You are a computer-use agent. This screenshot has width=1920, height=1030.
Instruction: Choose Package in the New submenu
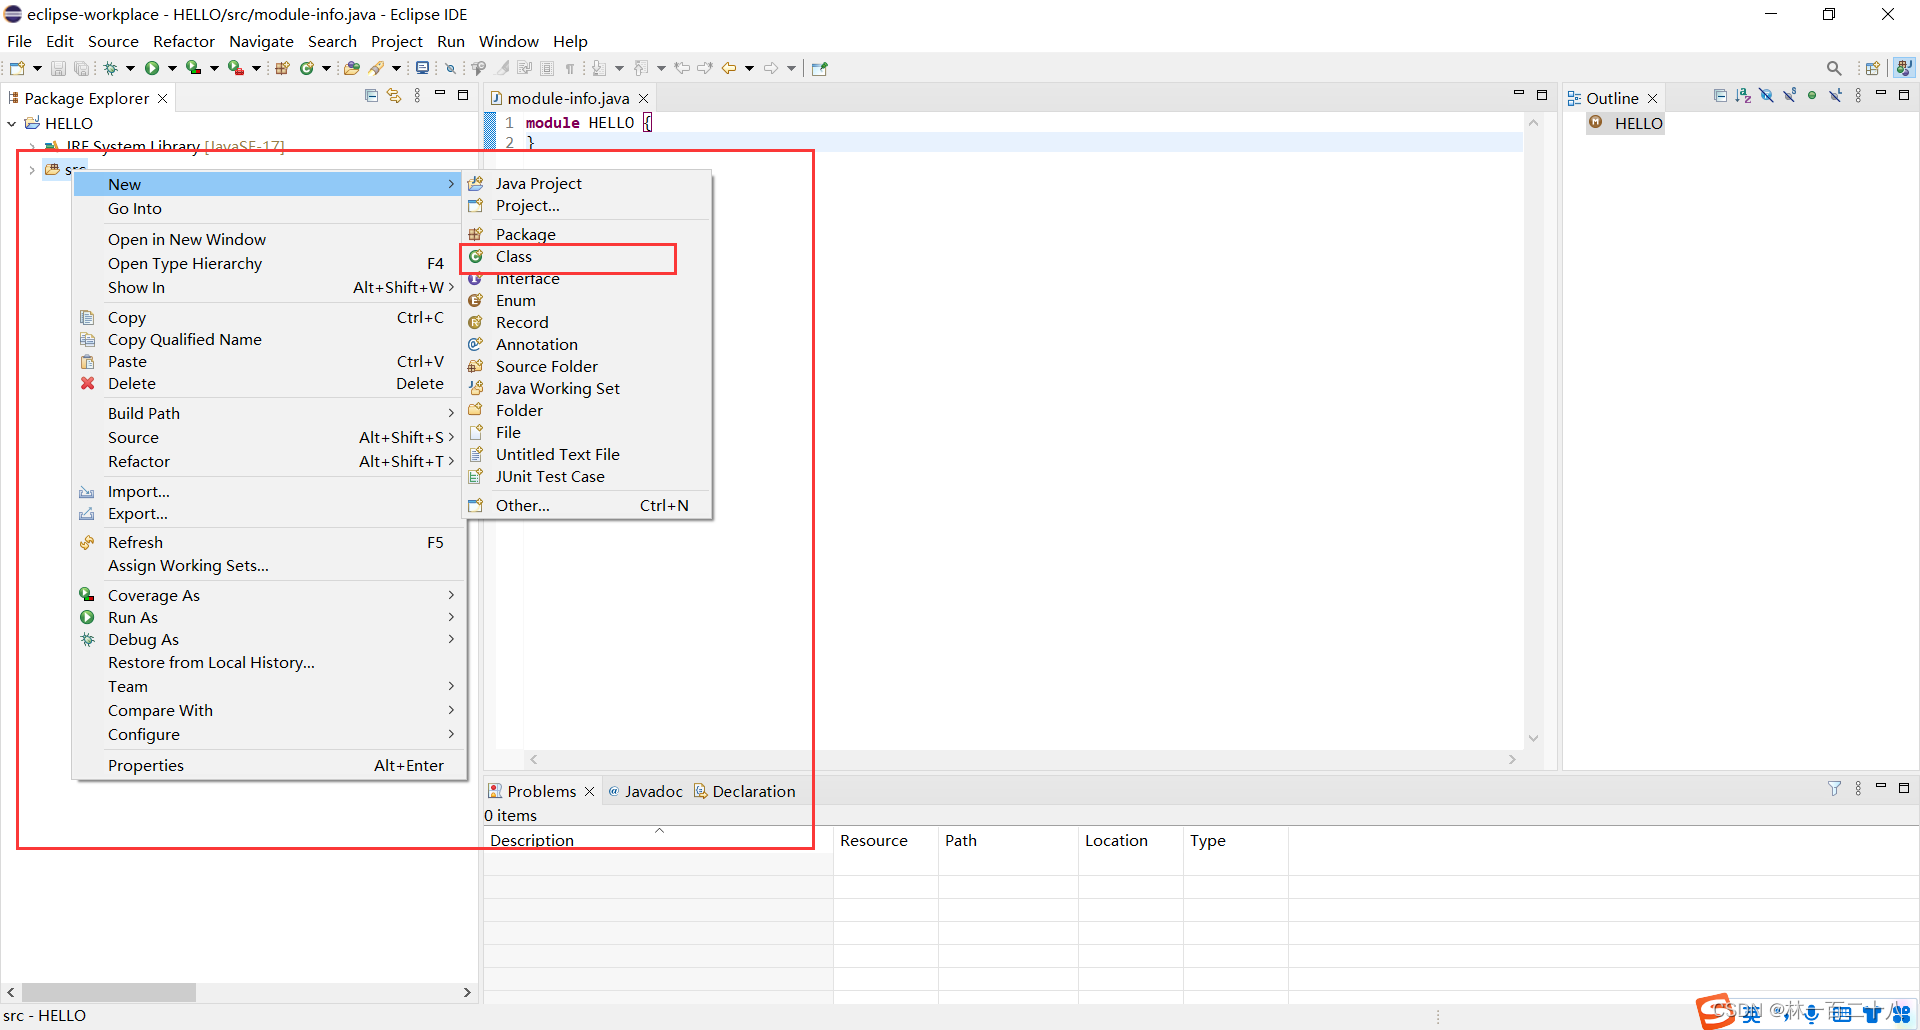(x=586, y=234)
